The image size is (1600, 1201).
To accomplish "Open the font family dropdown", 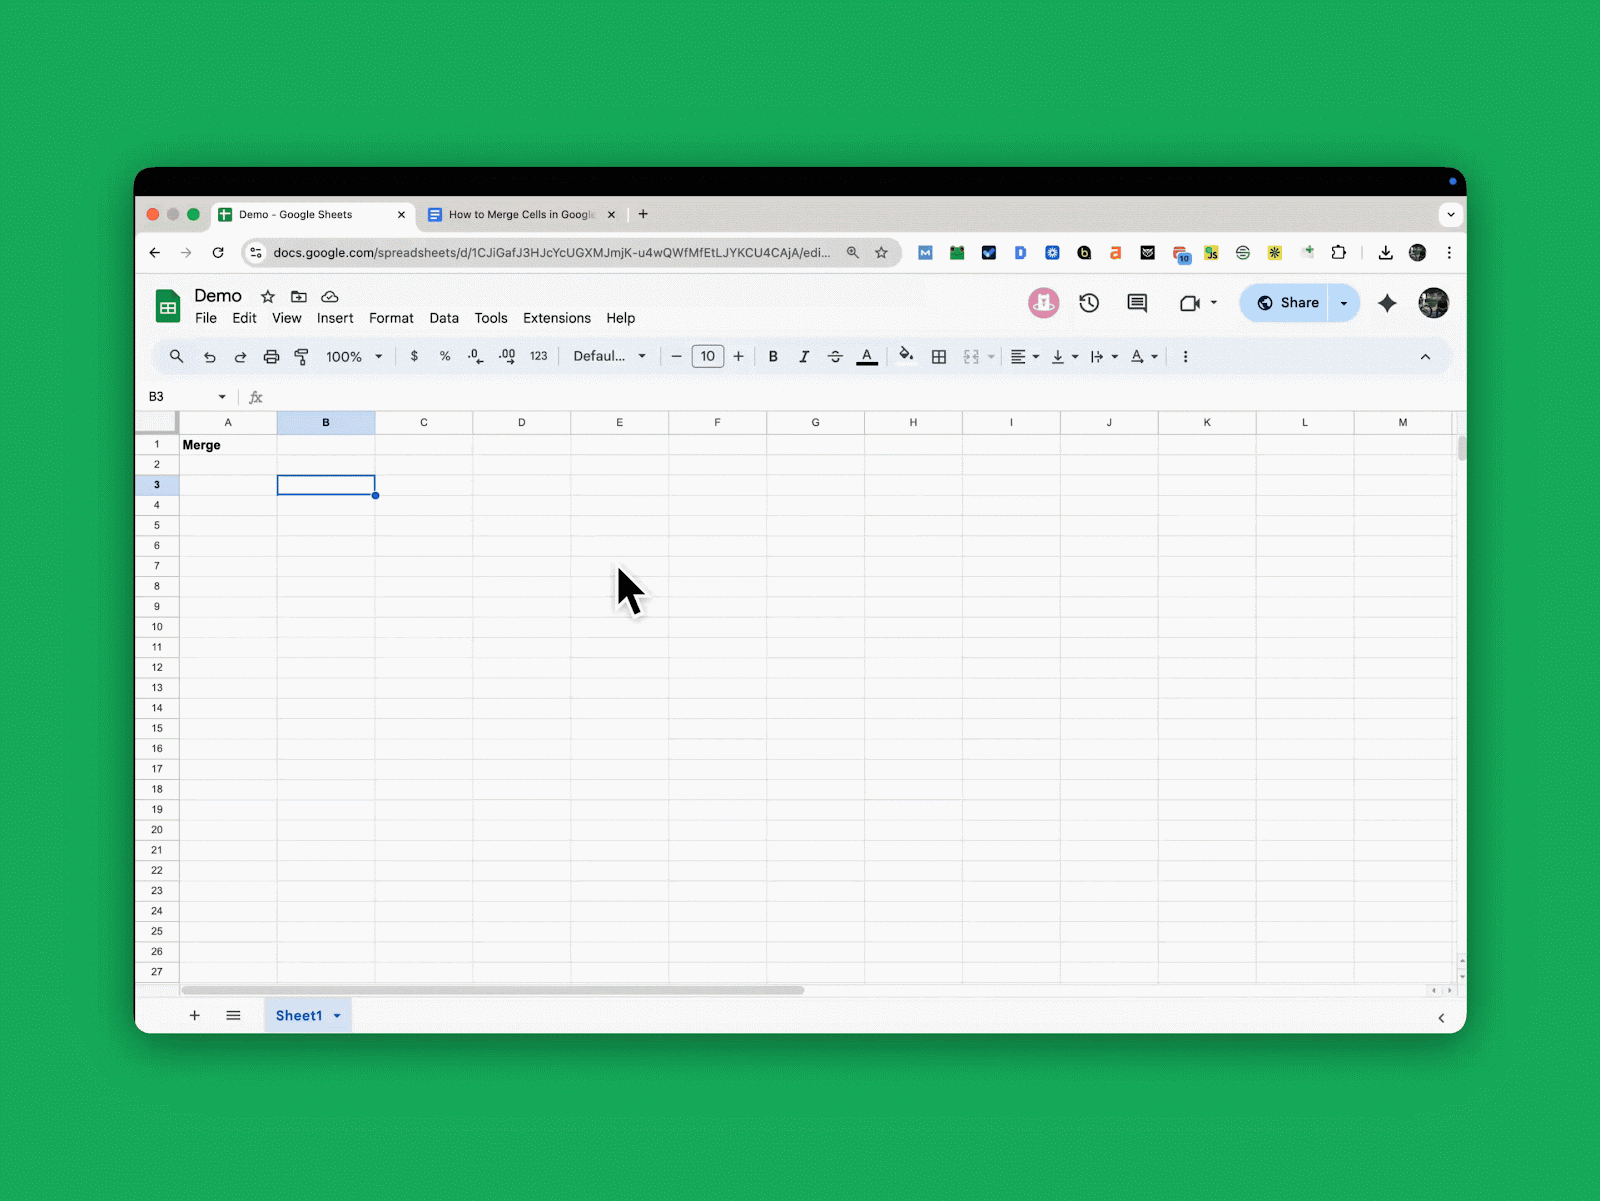I will pyautogui.click(x=610, y=356).
